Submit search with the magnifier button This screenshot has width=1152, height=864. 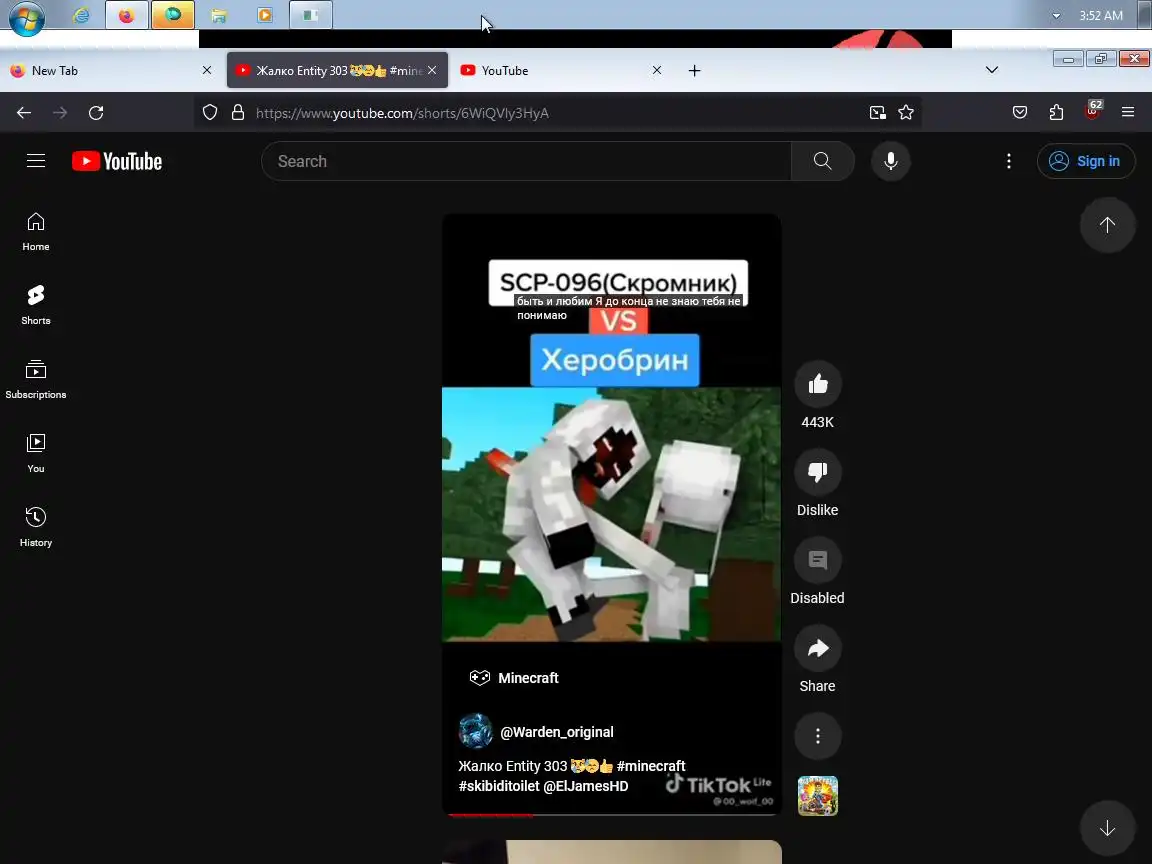pyautogui.click(x=823, y=161)
